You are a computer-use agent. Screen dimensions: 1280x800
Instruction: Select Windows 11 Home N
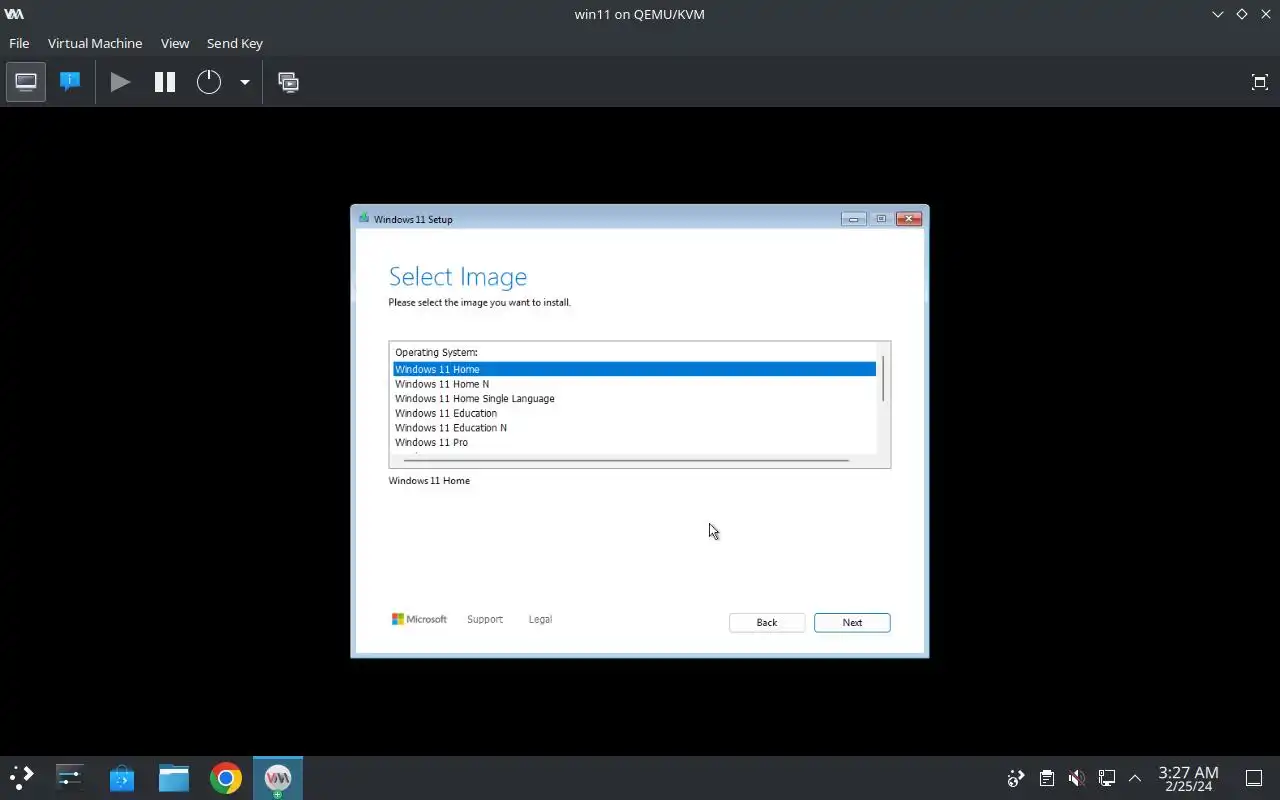coord(634,384)
